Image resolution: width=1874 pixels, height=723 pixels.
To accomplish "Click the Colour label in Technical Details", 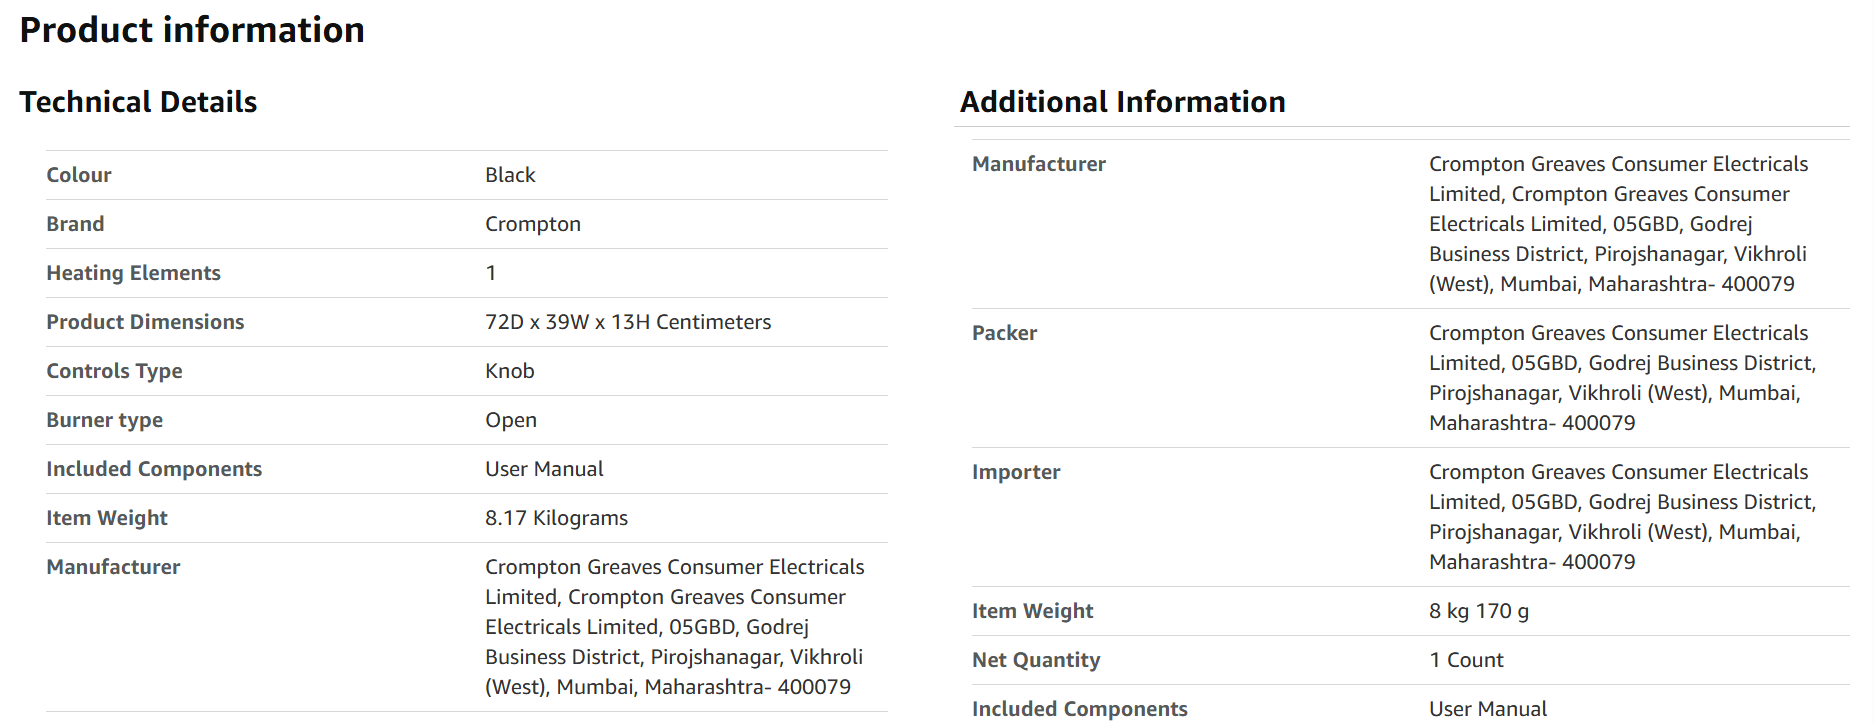I will tap(79, 175).
